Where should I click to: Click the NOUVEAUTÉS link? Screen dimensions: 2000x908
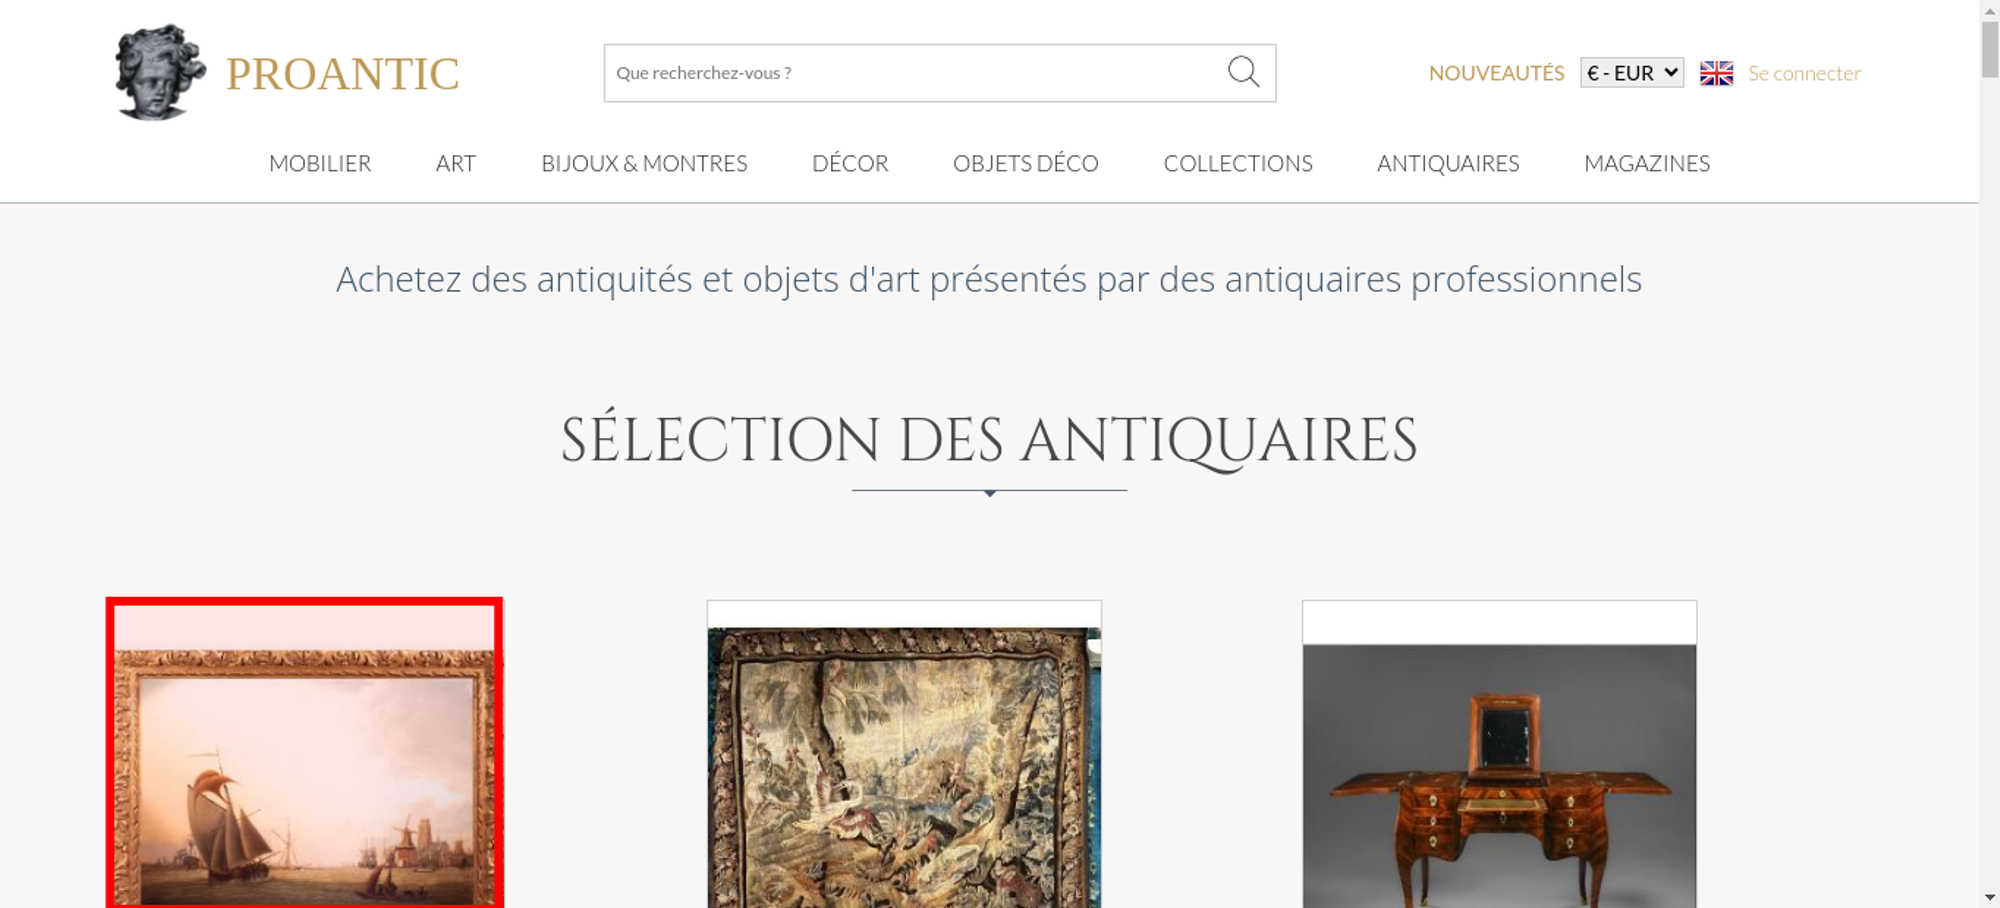(1496, 73)
